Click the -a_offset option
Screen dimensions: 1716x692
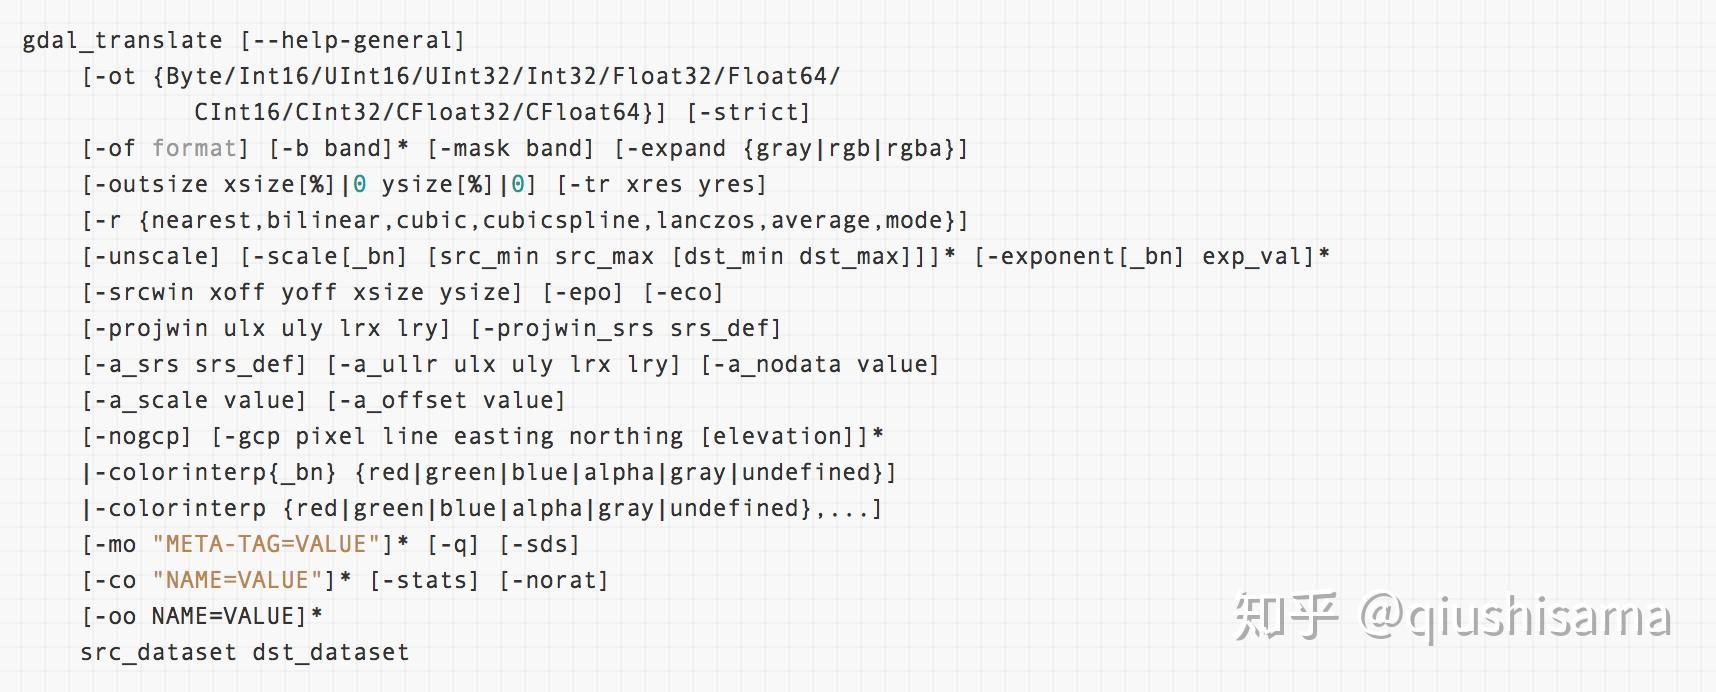(402, 400)
